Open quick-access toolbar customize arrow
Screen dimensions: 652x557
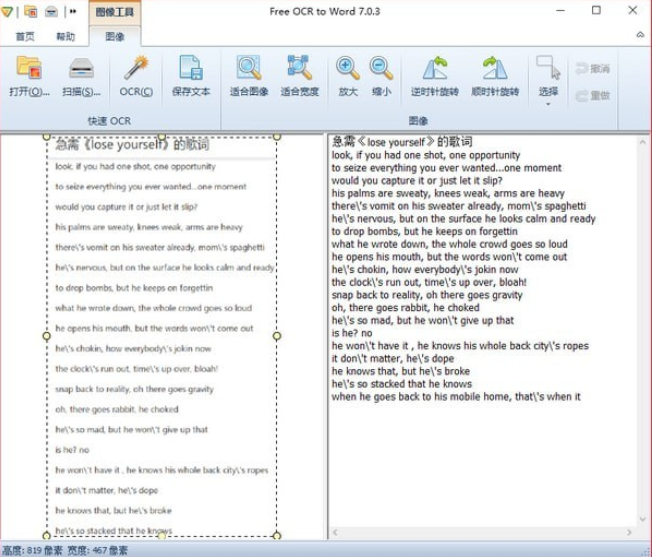[x=73, y=12]
